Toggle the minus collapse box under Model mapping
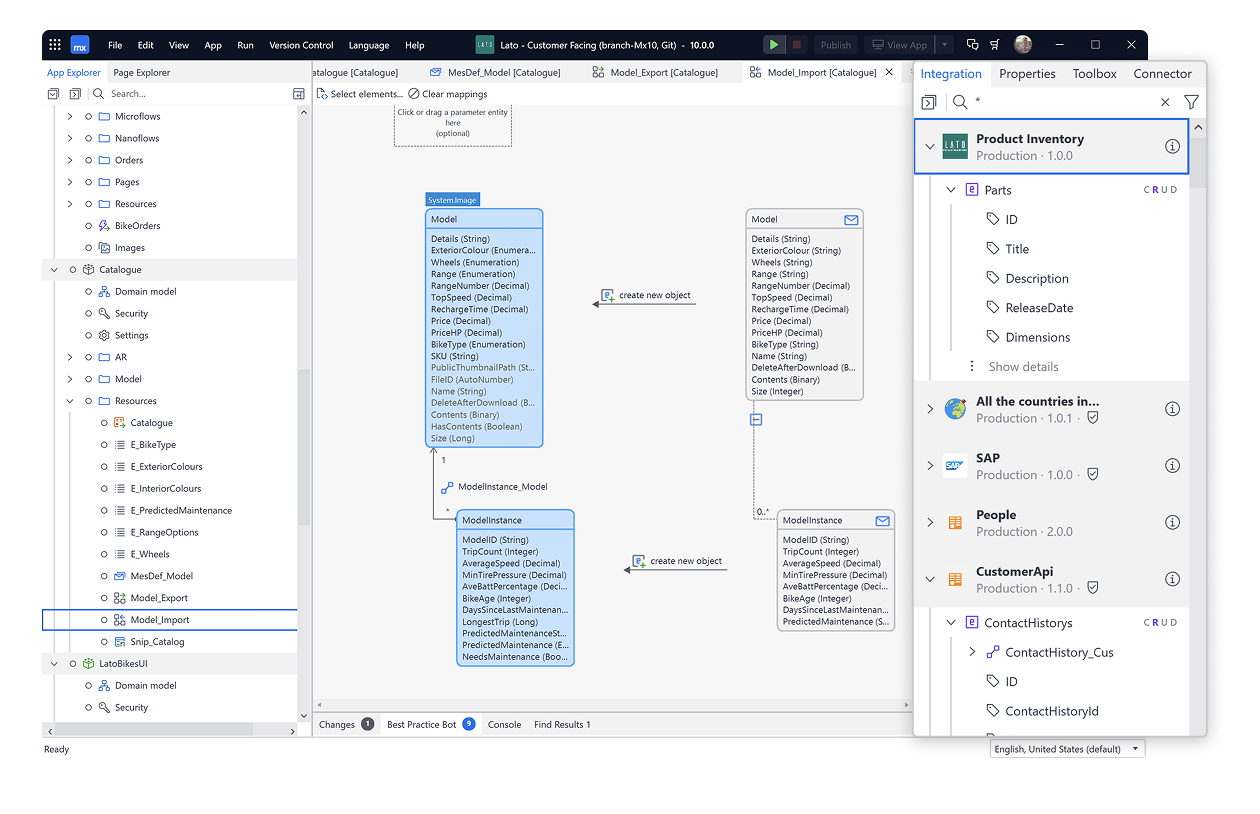 pyautogui.click(x=756, y=420)
